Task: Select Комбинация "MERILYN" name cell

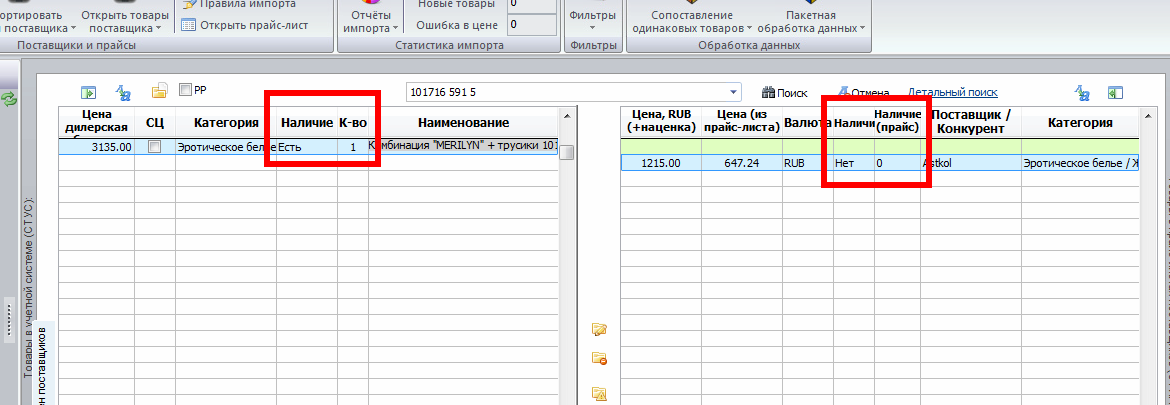Action: tap(463, 148)
